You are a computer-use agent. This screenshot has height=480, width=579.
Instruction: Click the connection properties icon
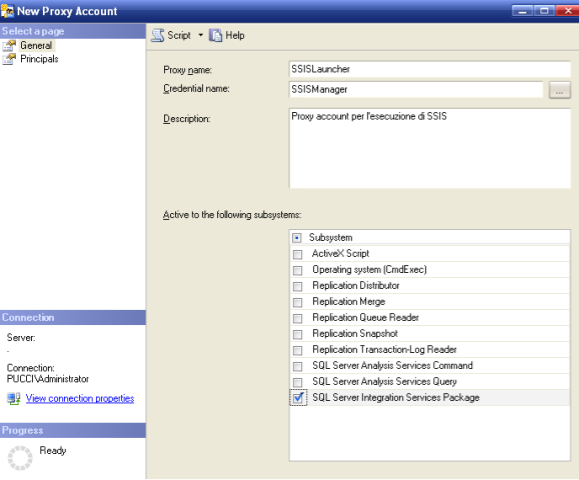click(14, 399)
